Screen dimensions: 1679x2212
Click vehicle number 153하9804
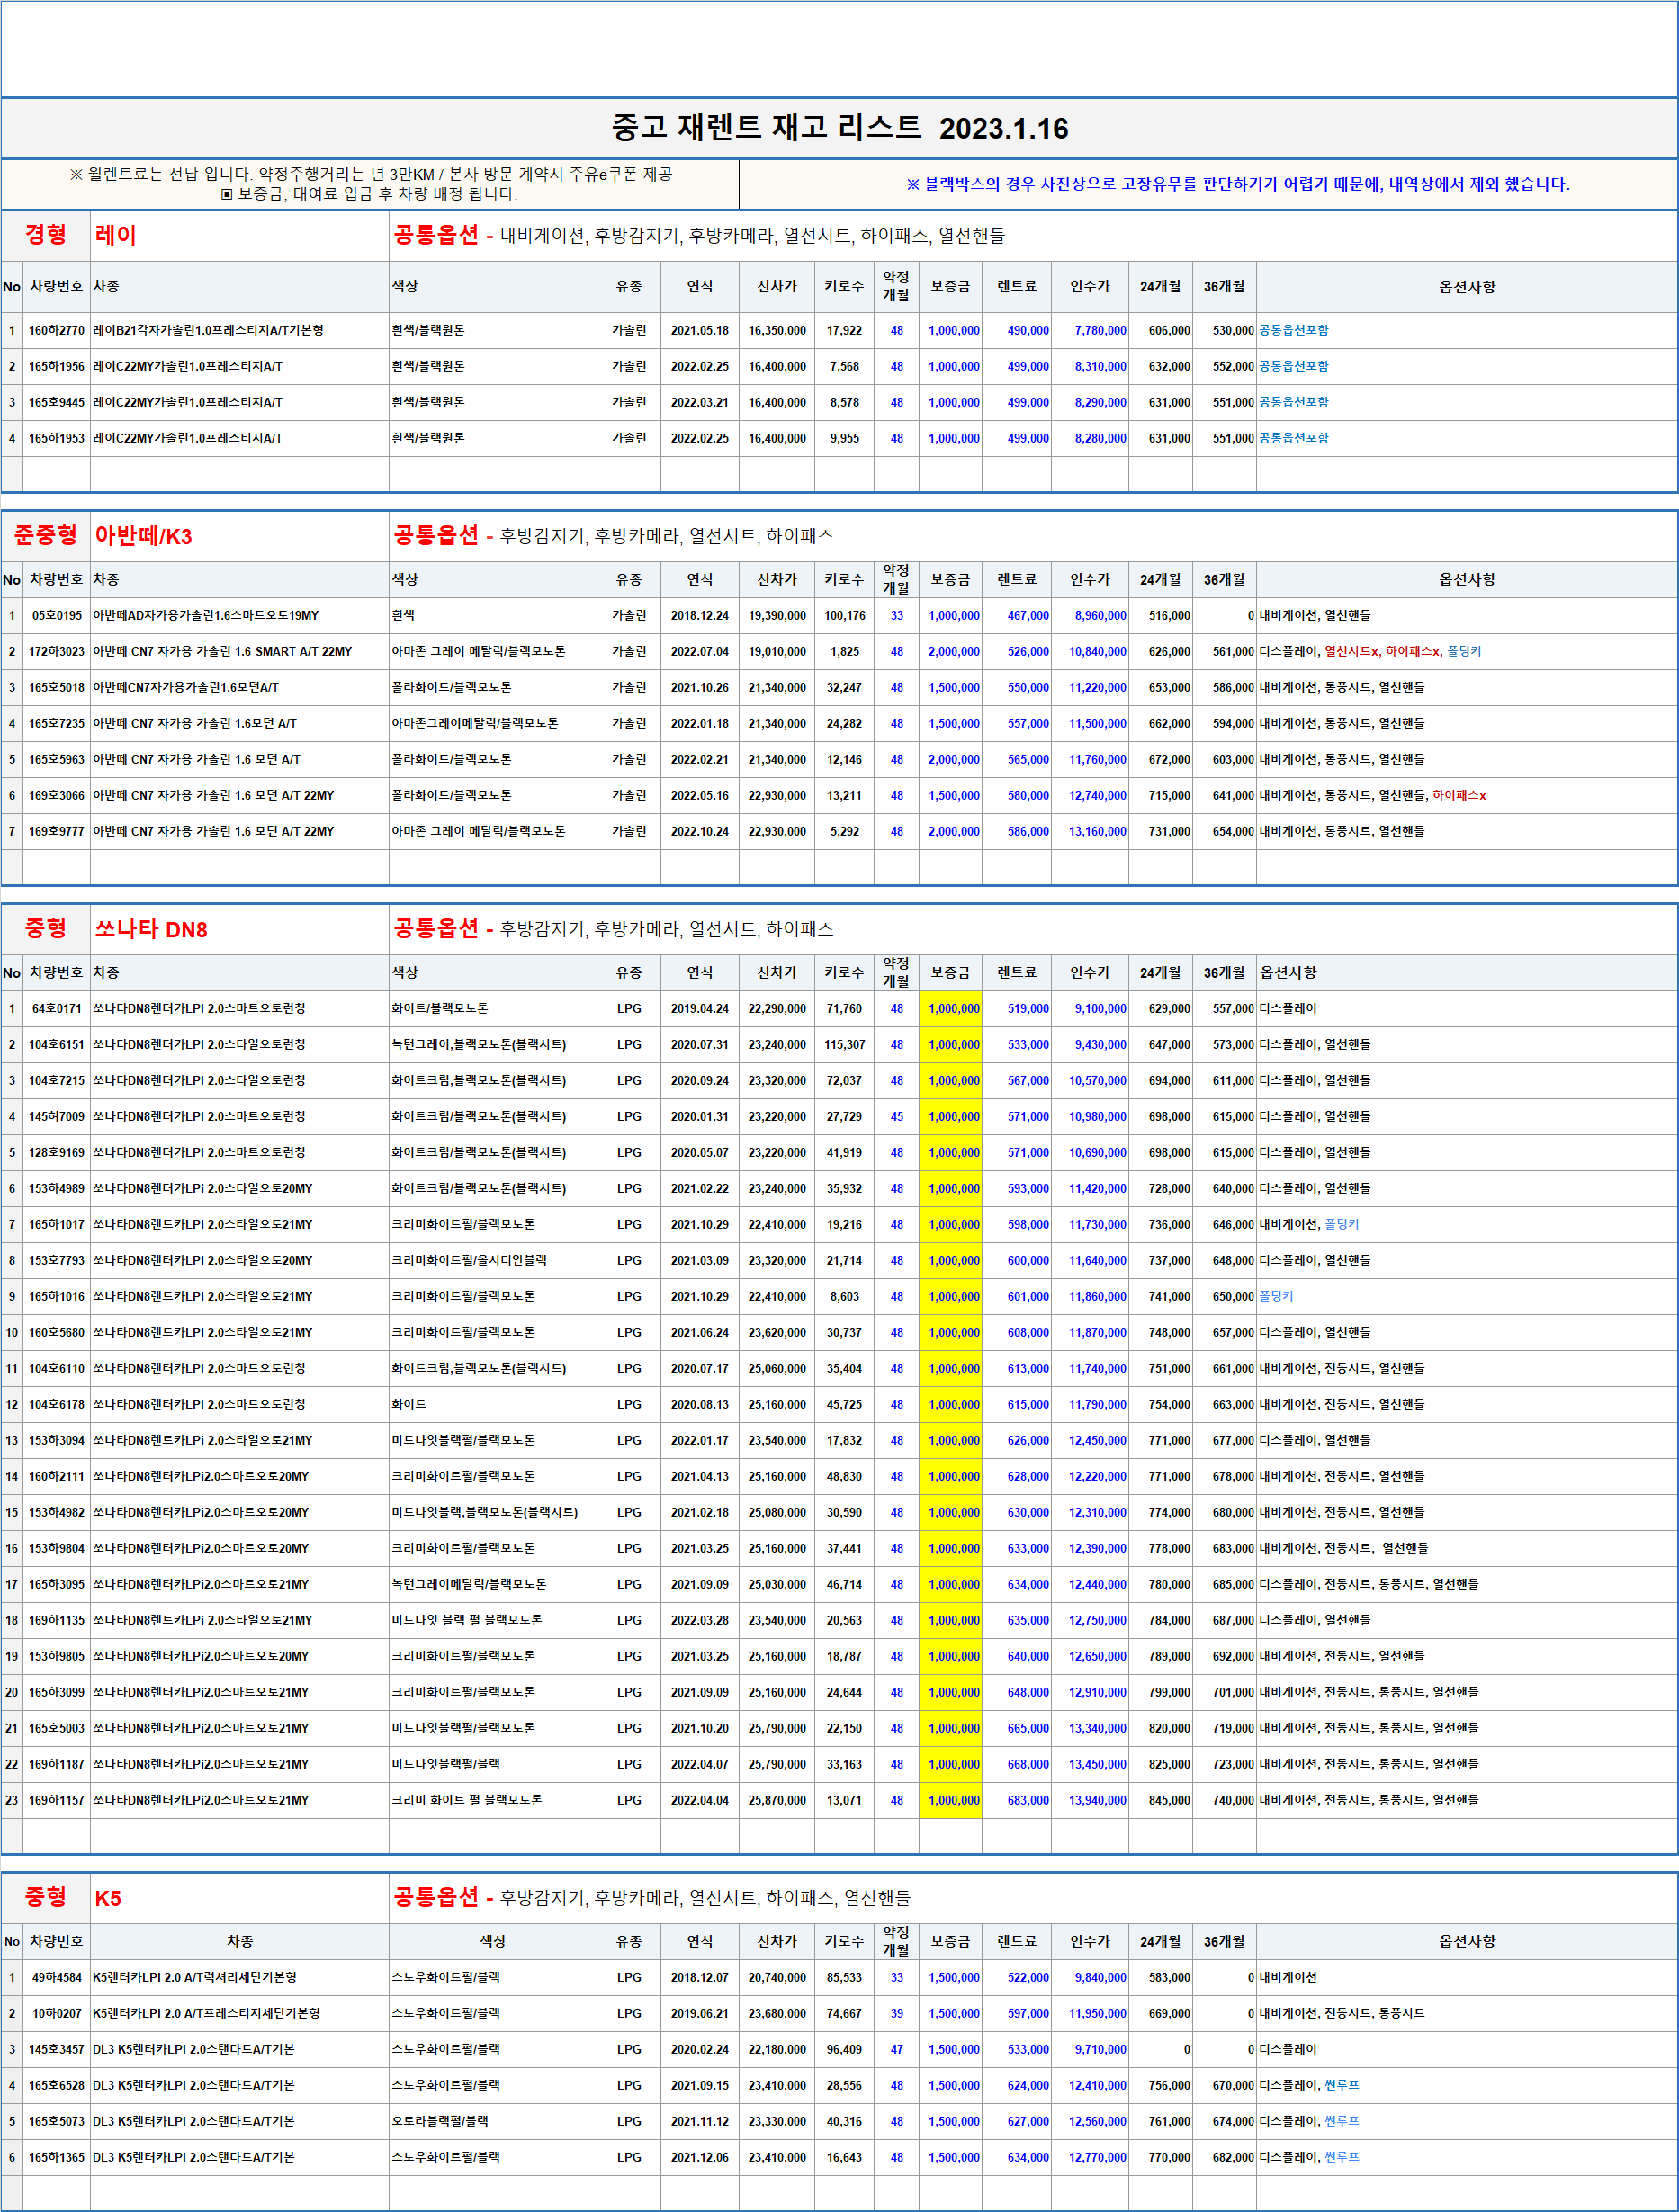57,1548
